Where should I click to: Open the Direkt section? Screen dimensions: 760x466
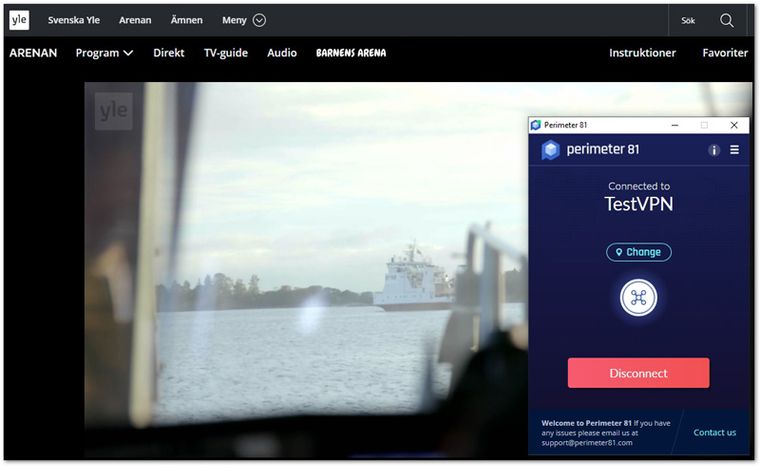pos(169,53)
